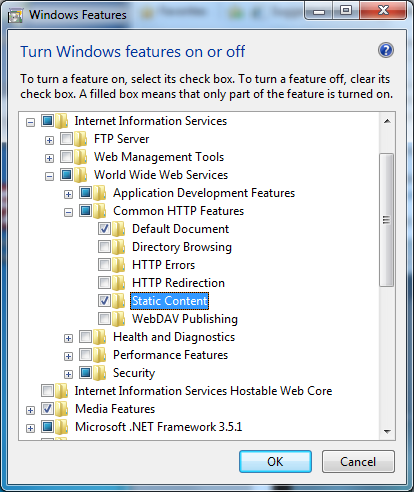
Task: Click the scrollbar down arrow
Action: point(387,432)
